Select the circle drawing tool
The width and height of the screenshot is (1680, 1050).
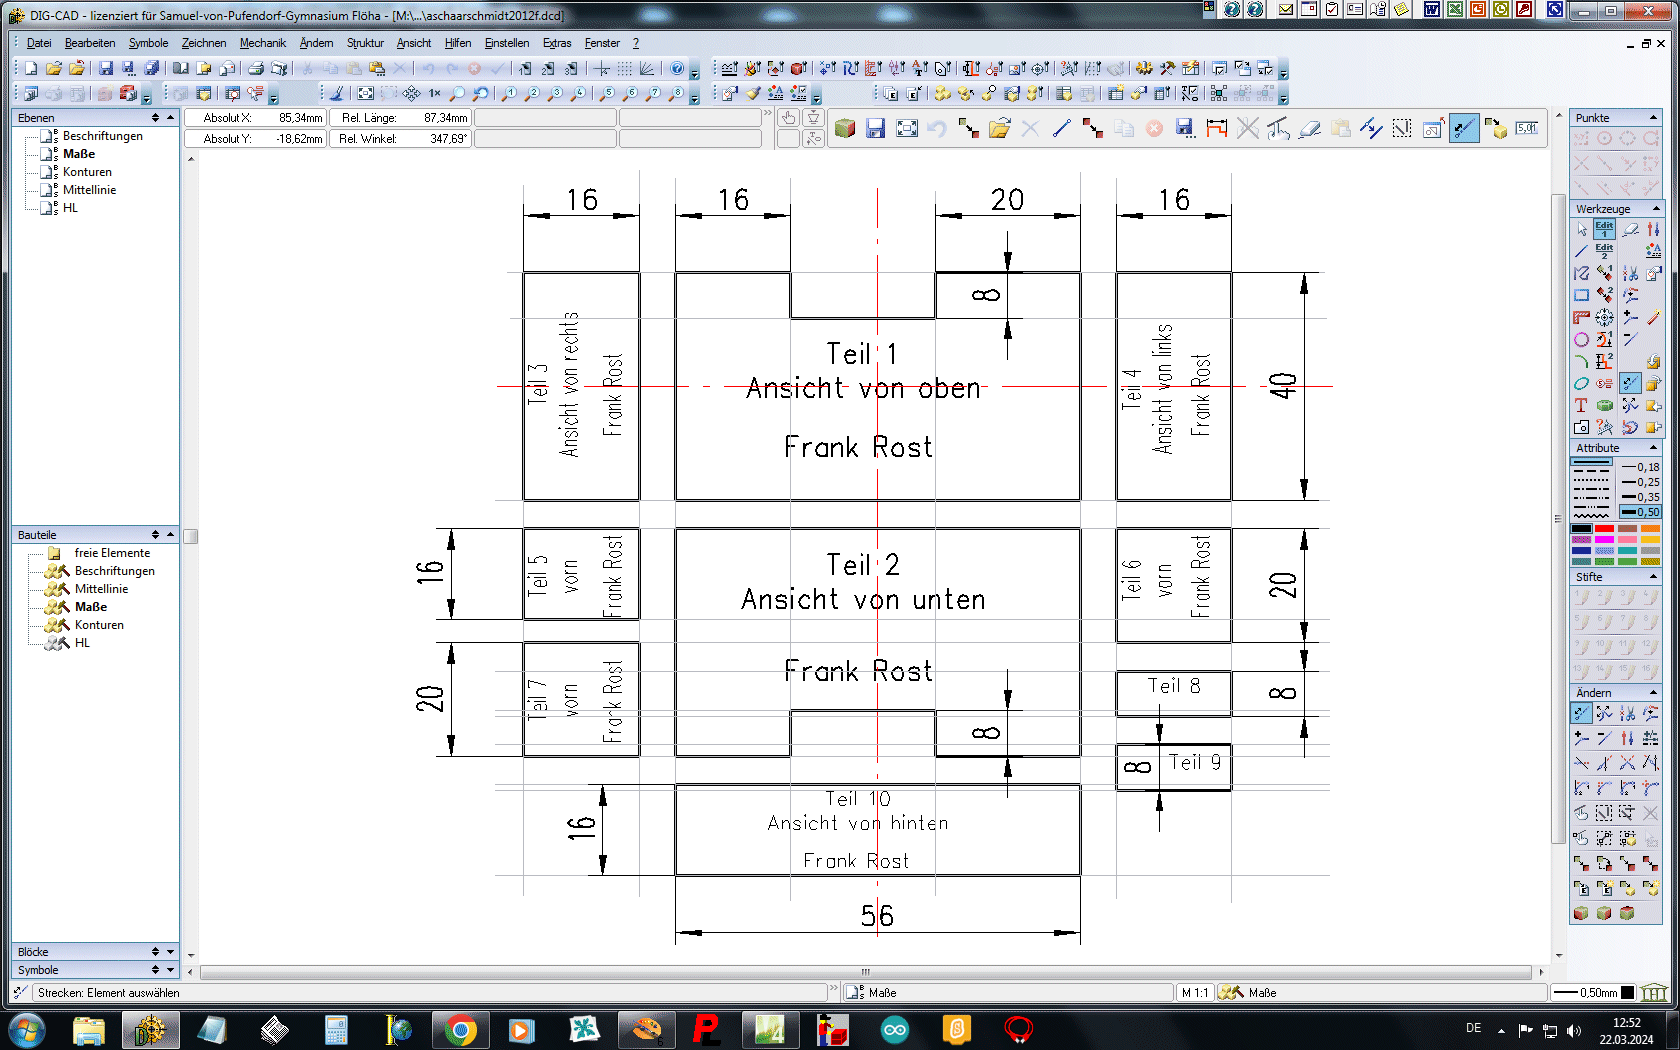pyautogui.click(x=1582, y=339)
